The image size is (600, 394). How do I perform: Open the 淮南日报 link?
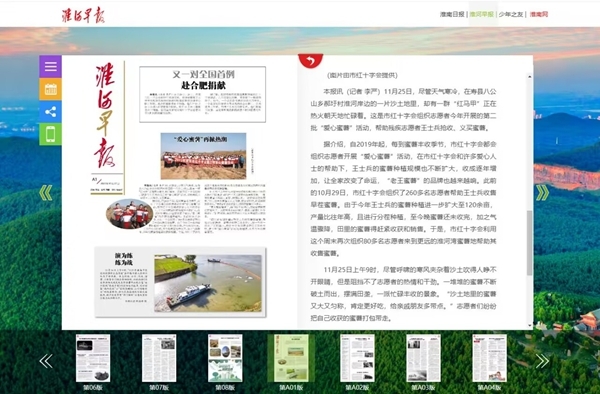point(452,15)
